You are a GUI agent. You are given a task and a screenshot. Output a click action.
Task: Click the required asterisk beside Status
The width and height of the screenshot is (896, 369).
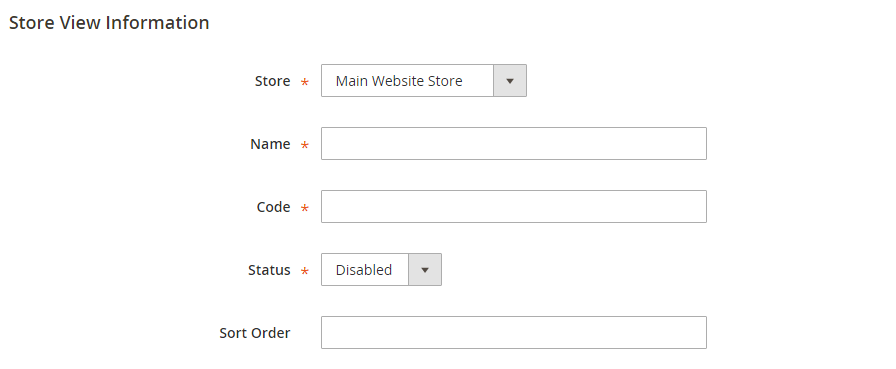click(x=305, y=271)
